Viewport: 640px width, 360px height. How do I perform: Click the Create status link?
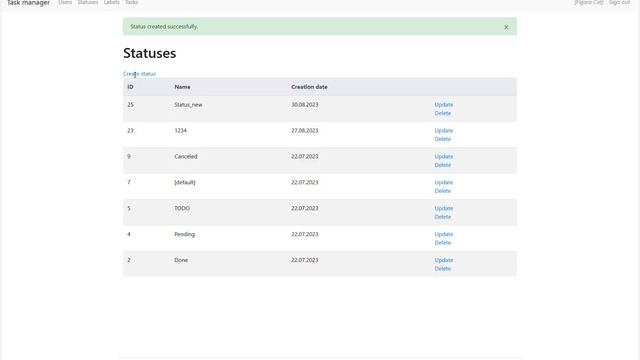pyautogui.click(x=139, y=74)
